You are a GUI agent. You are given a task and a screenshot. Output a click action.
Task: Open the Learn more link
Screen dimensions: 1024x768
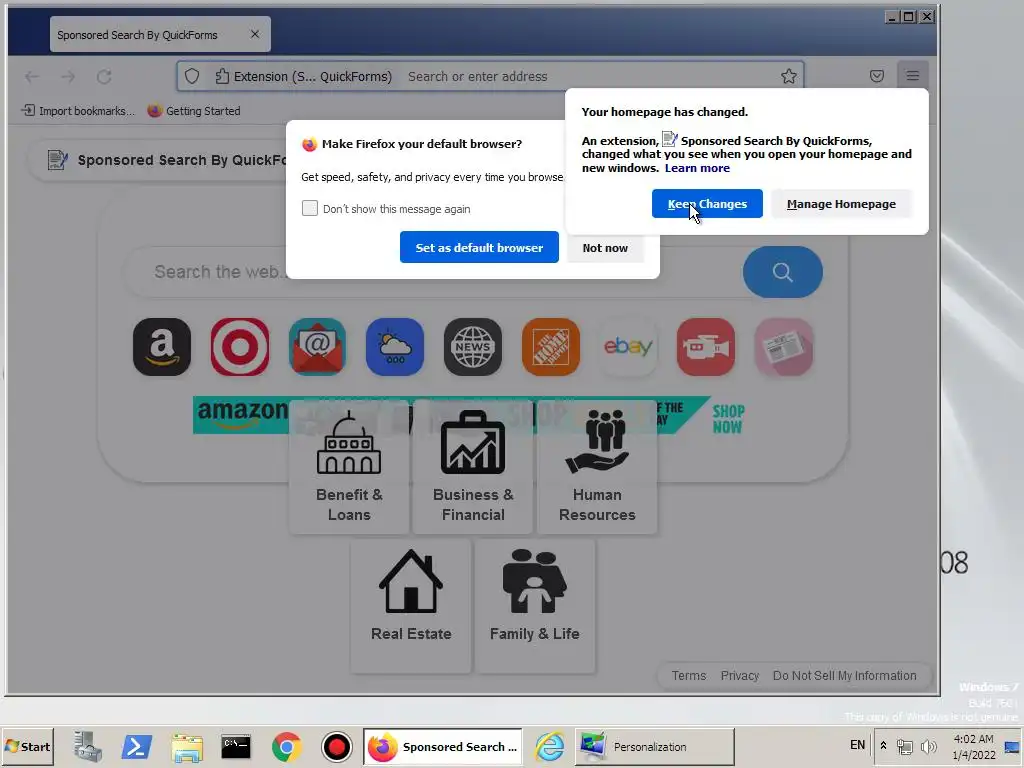coord(697,168)
